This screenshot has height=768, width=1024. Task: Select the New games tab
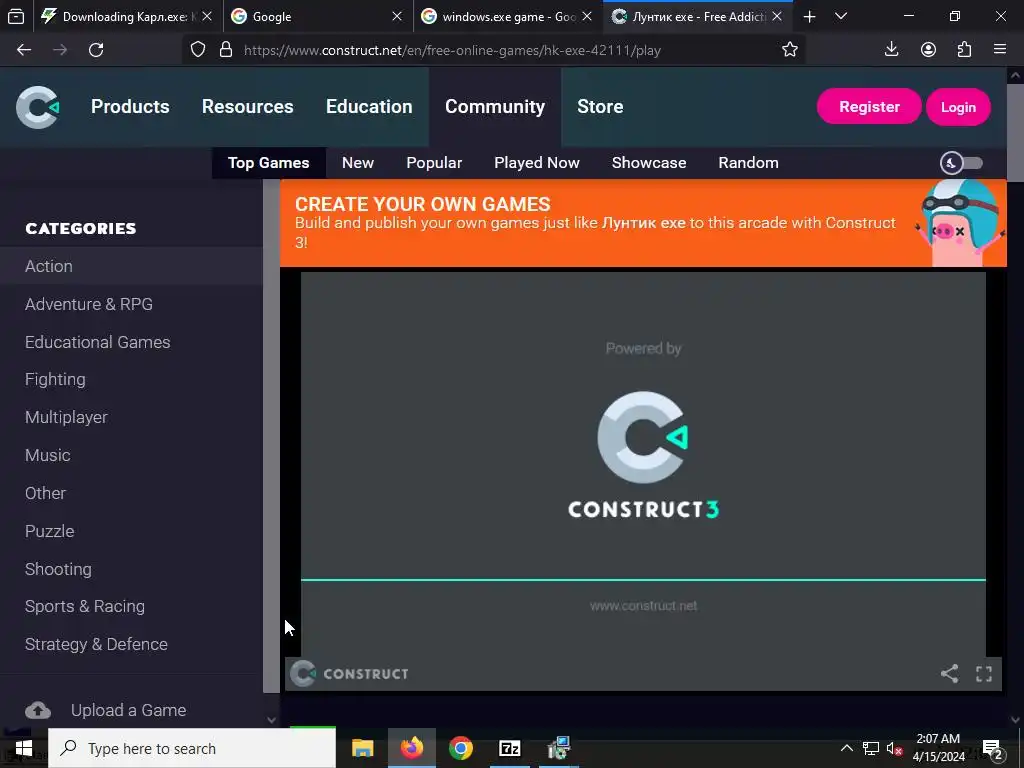[x=358, y=163]
